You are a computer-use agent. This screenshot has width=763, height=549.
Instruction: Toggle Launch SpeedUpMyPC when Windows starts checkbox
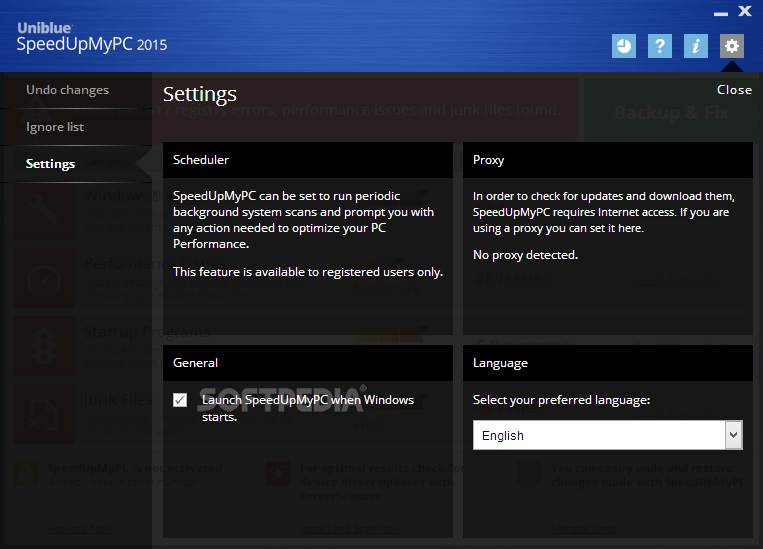point(180,400)
